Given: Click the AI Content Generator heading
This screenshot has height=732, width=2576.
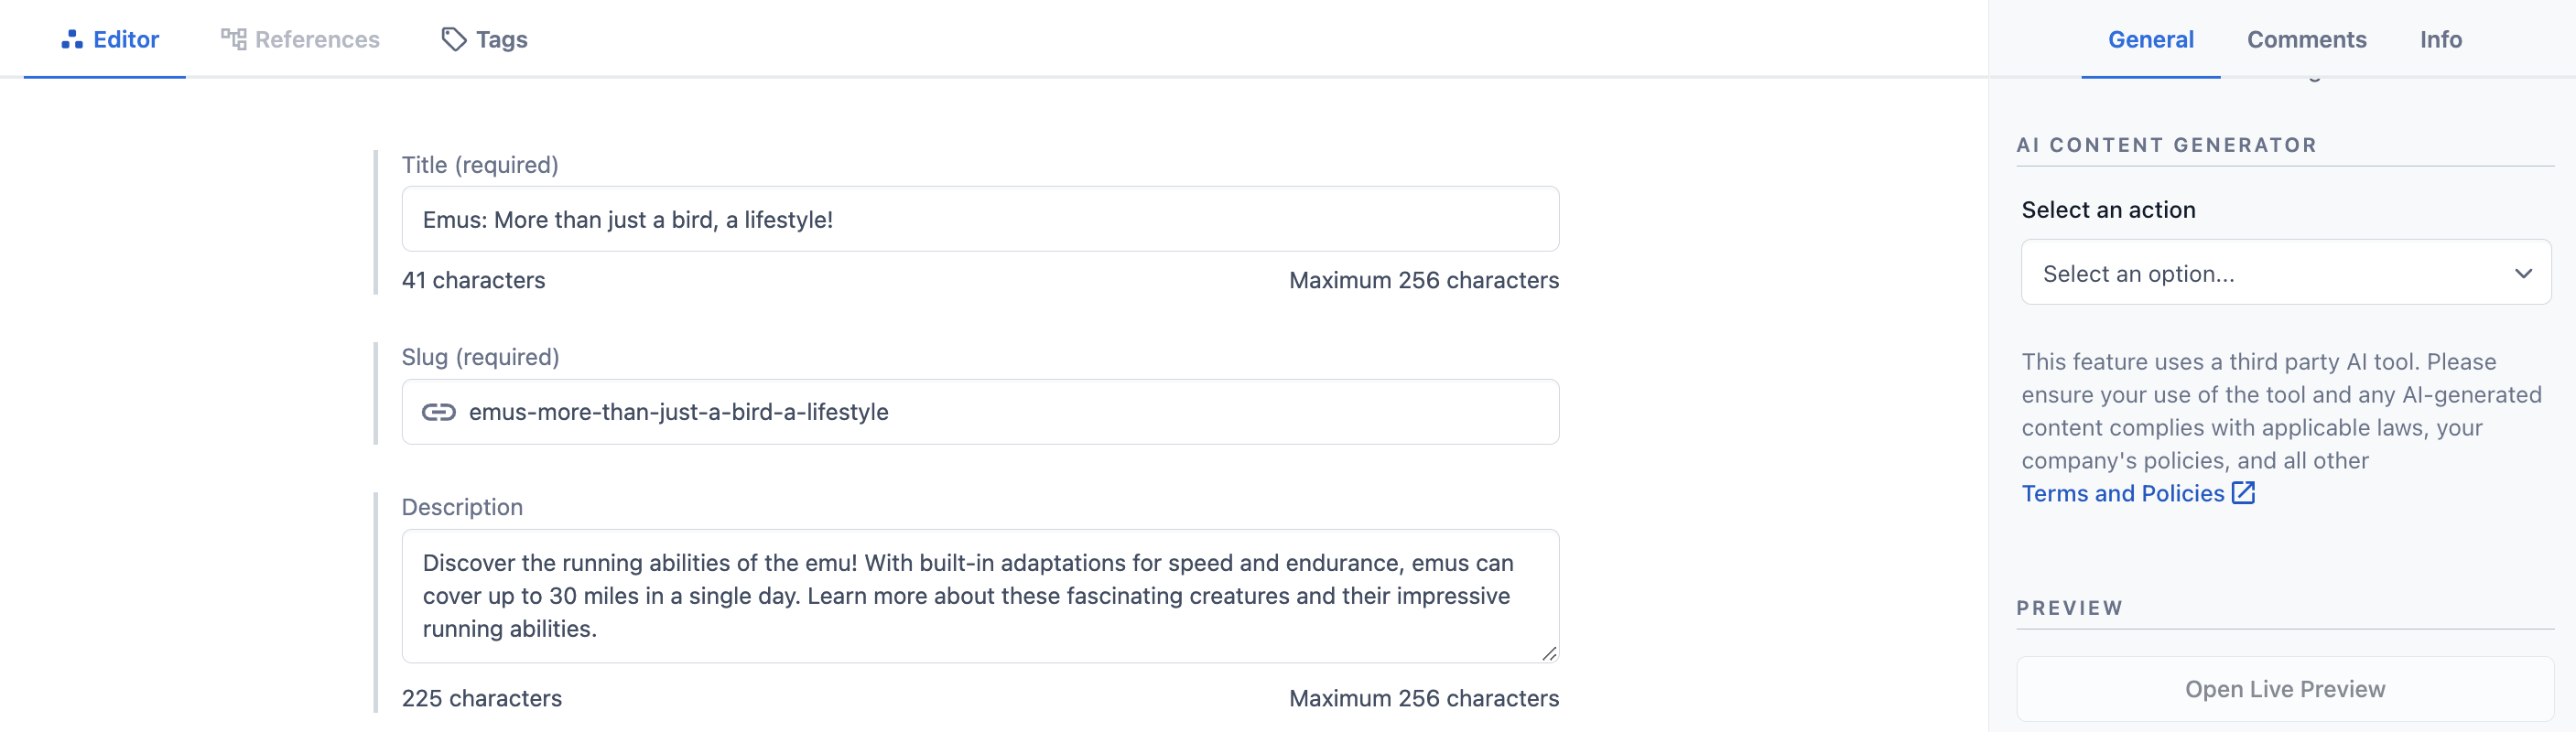Looking at the screenshot, I should click(x=2166, y=145).
